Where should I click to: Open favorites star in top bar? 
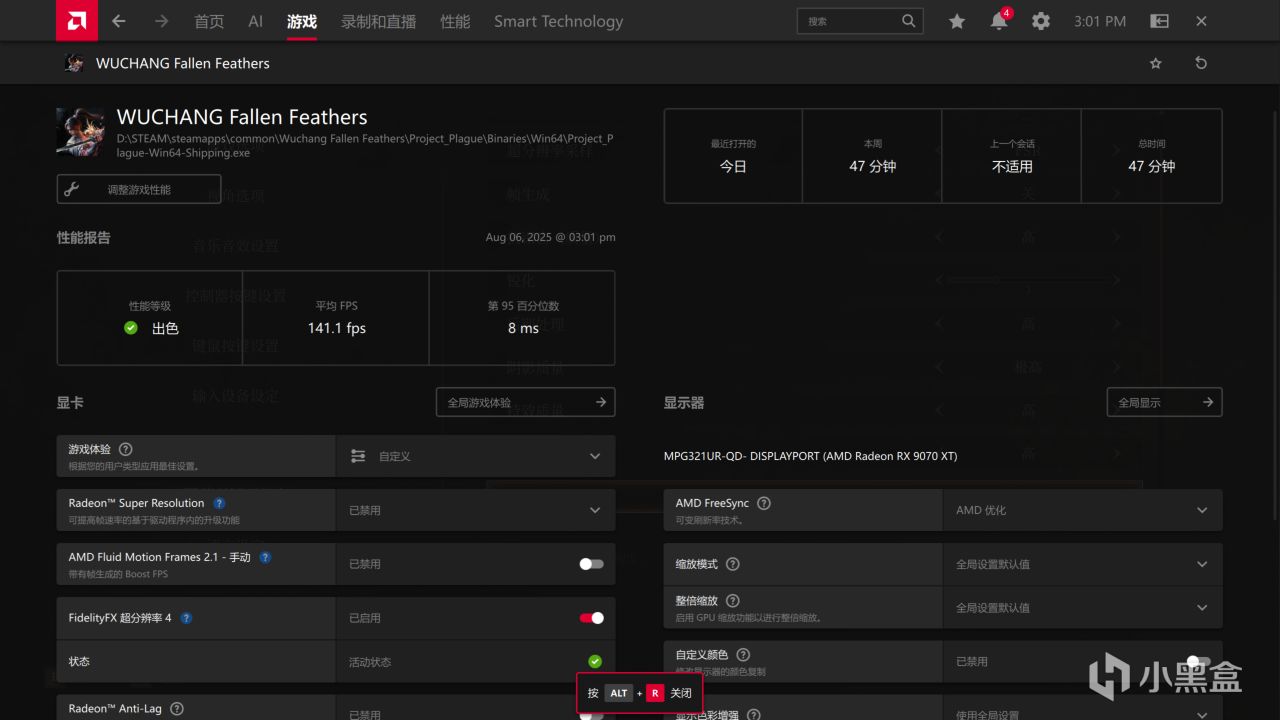pyautogui.click(x=957, y=21)
